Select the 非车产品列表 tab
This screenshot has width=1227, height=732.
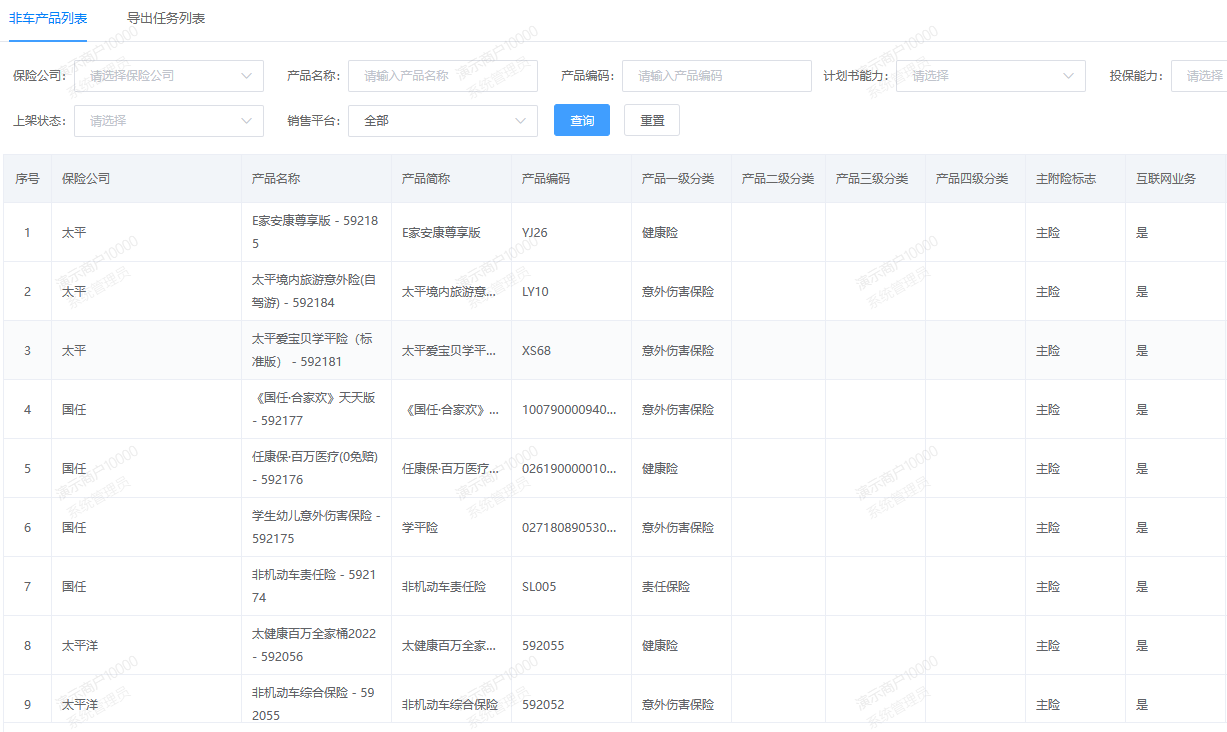tap(48, 19)
